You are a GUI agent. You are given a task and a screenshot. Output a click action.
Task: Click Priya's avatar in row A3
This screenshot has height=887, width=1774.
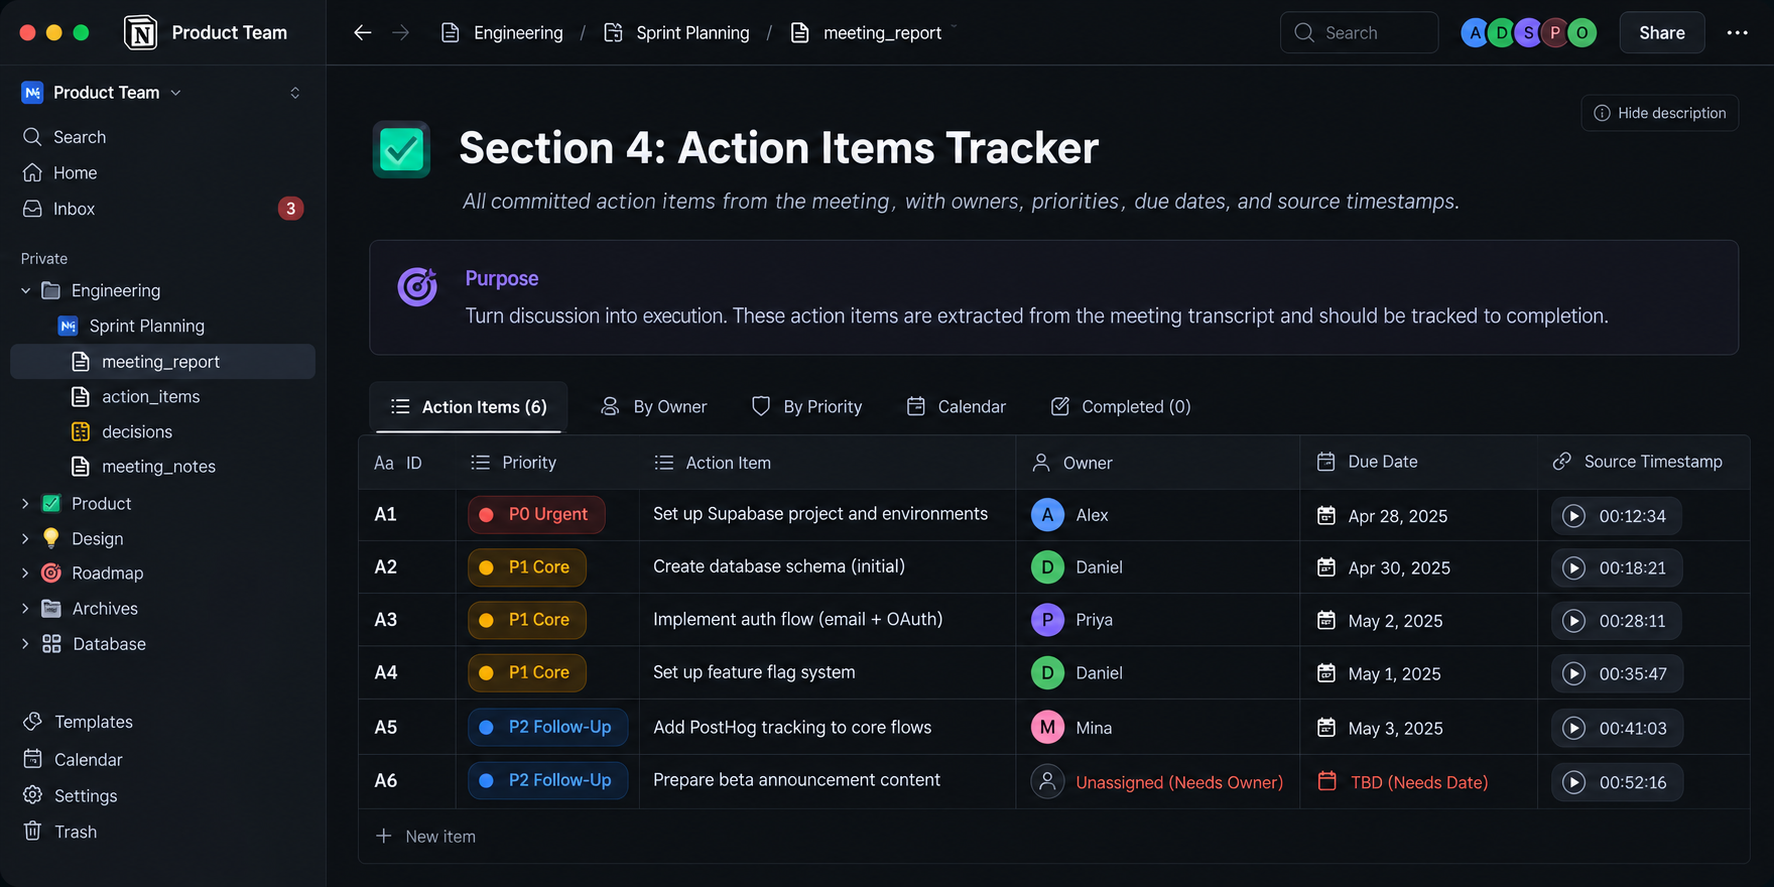(1047, 620)
